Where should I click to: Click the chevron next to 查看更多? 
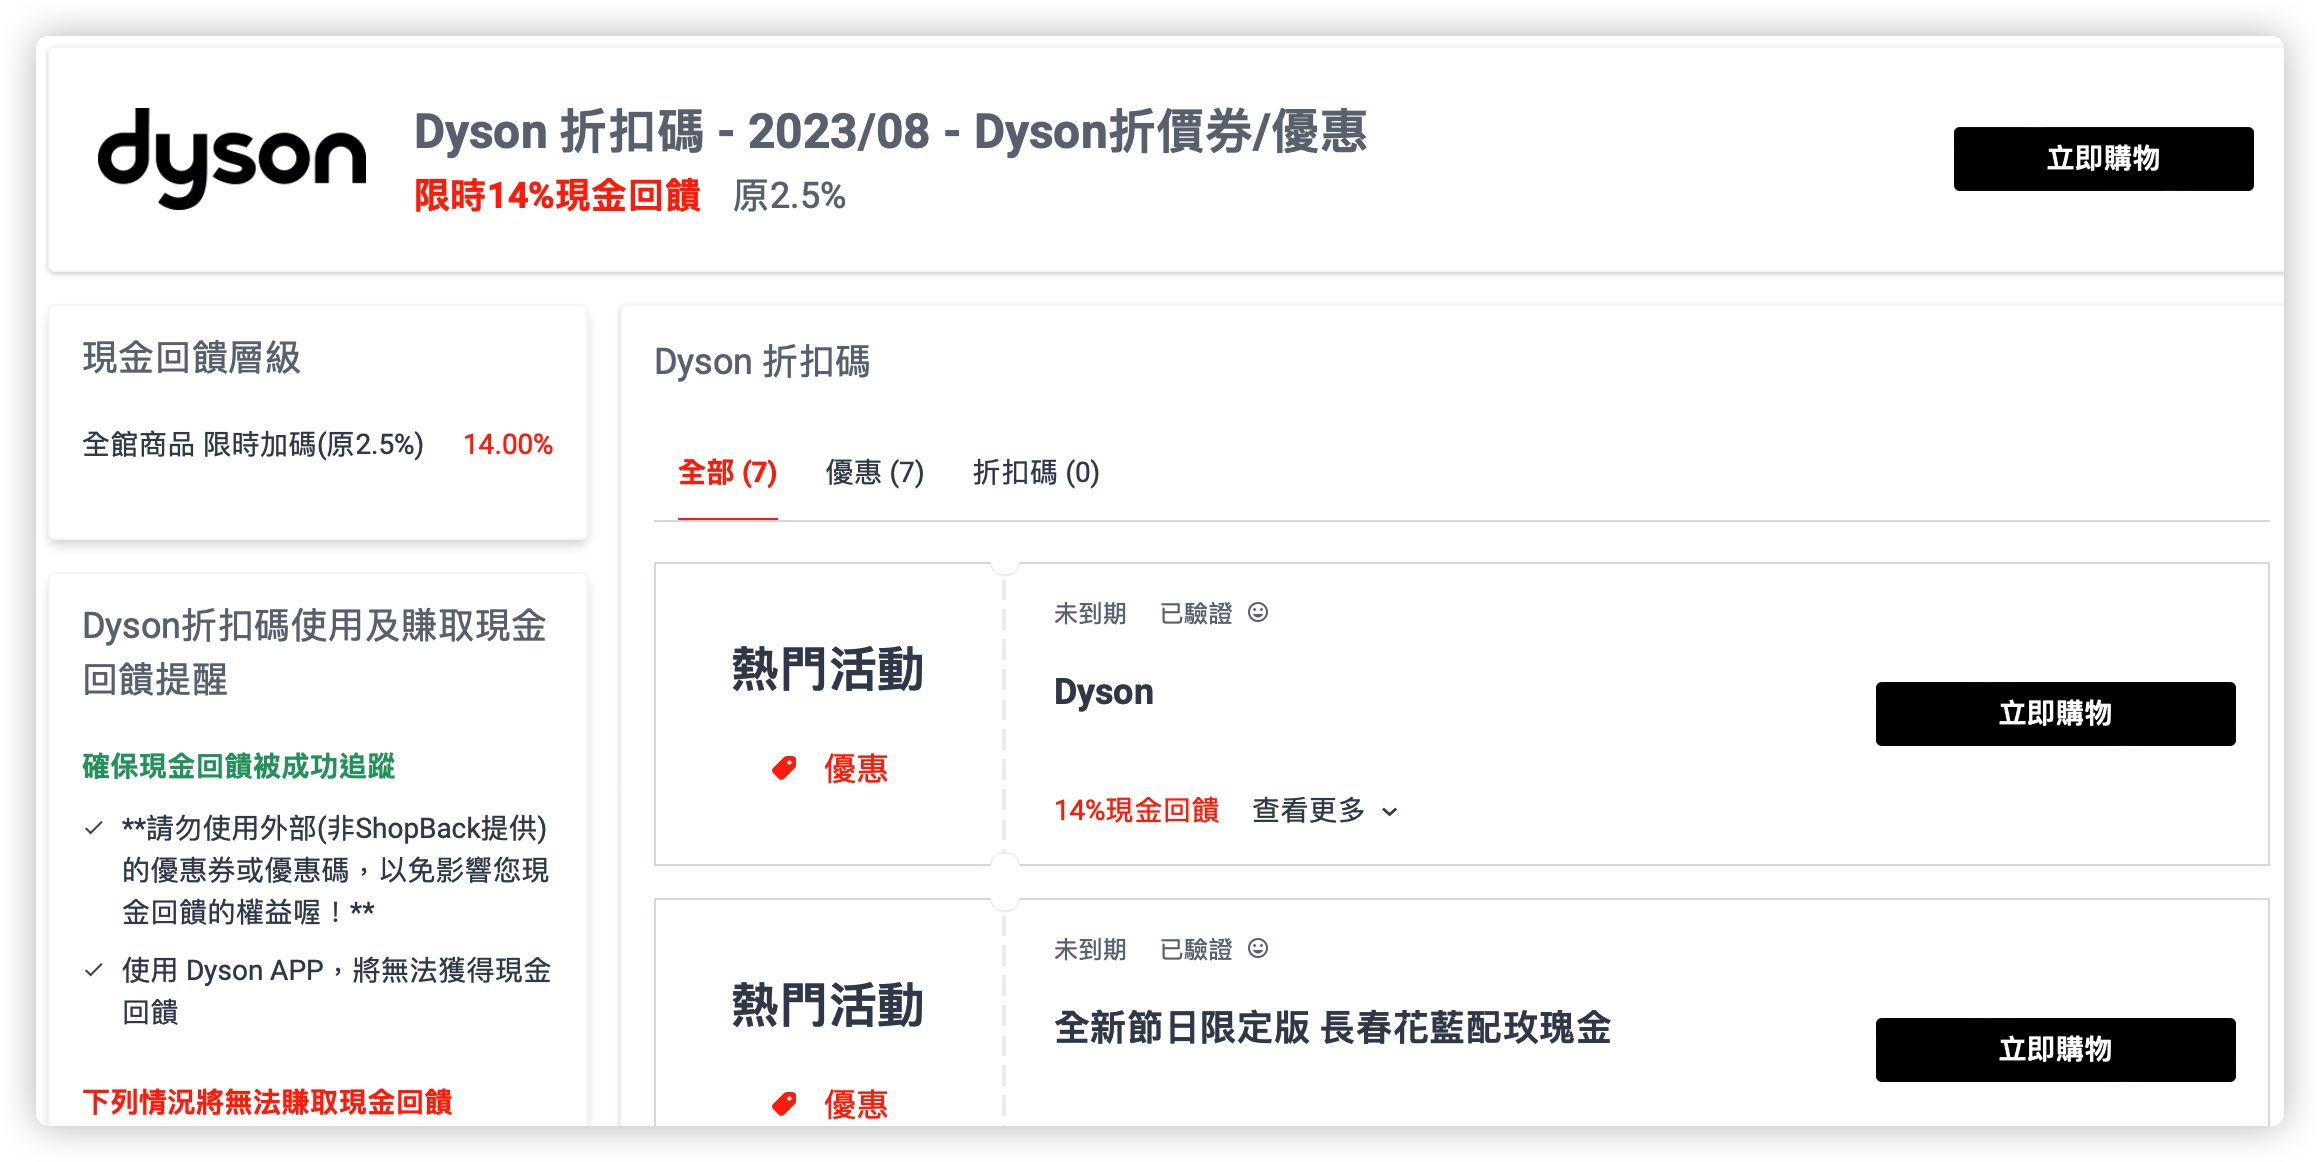point(1389,812)
